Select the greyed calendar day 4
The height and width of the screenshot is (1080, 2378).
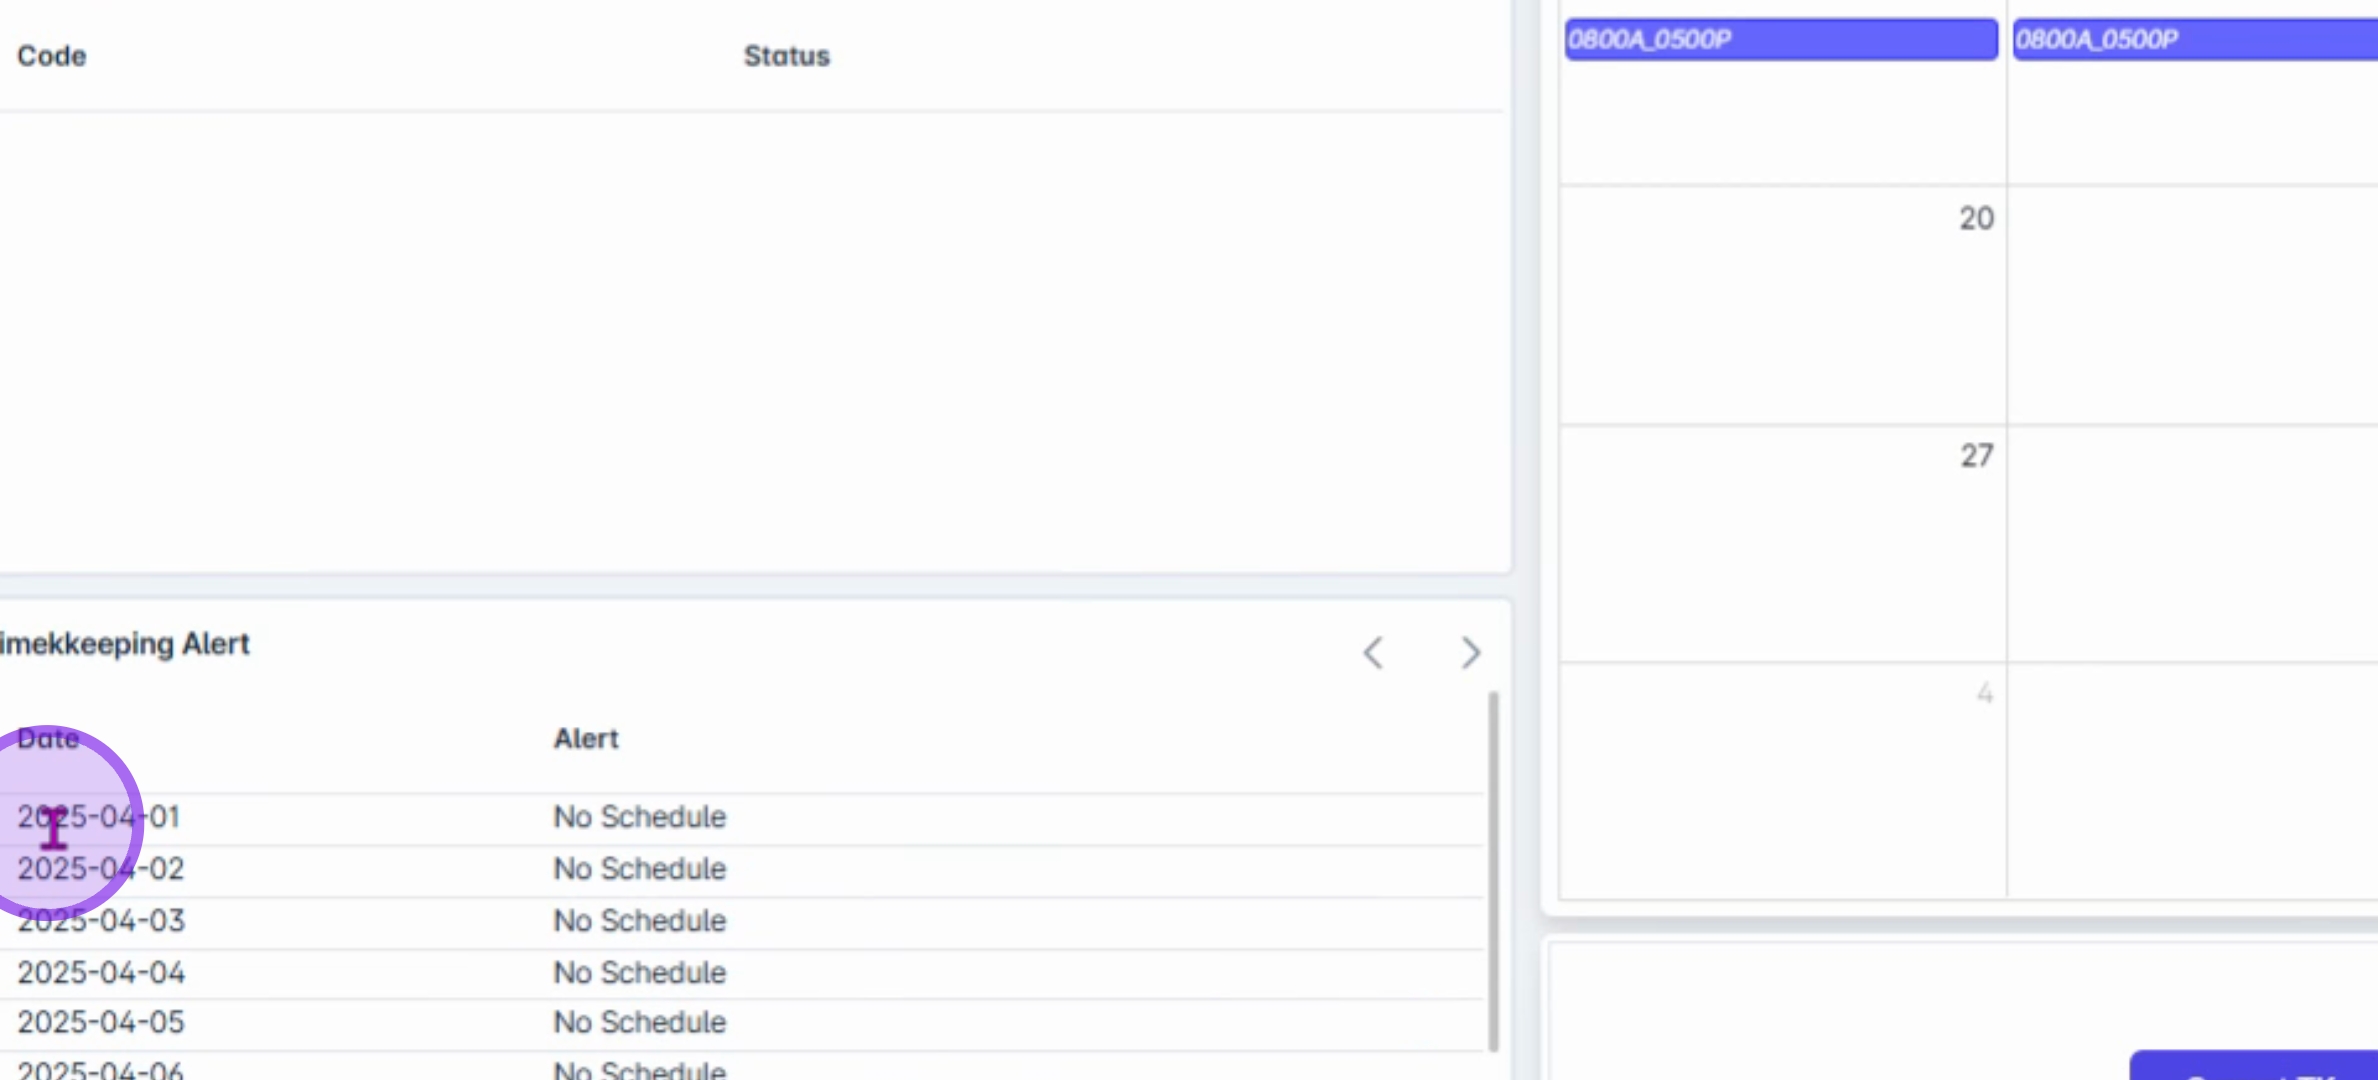(1984, 693)
